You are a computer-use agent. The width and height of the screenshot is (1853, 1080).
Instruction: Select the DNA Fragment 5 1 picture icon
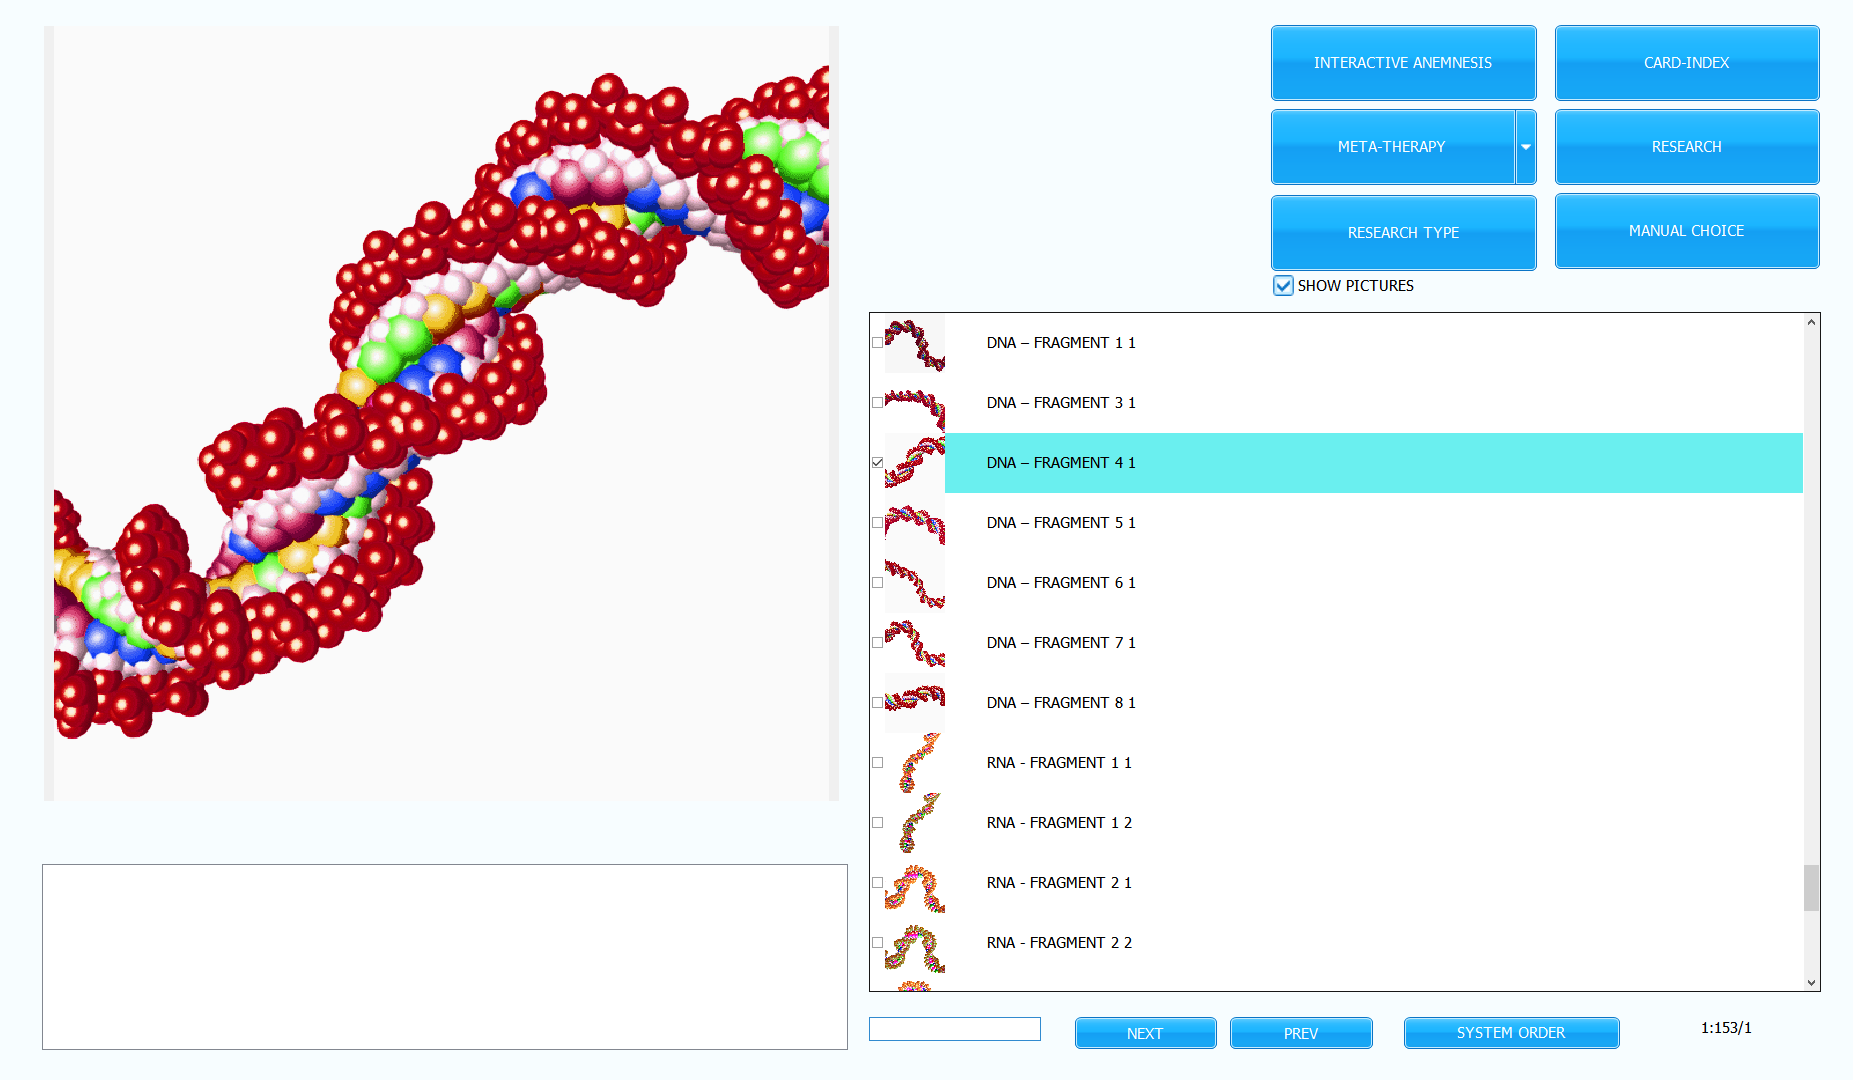pos(914,523)
